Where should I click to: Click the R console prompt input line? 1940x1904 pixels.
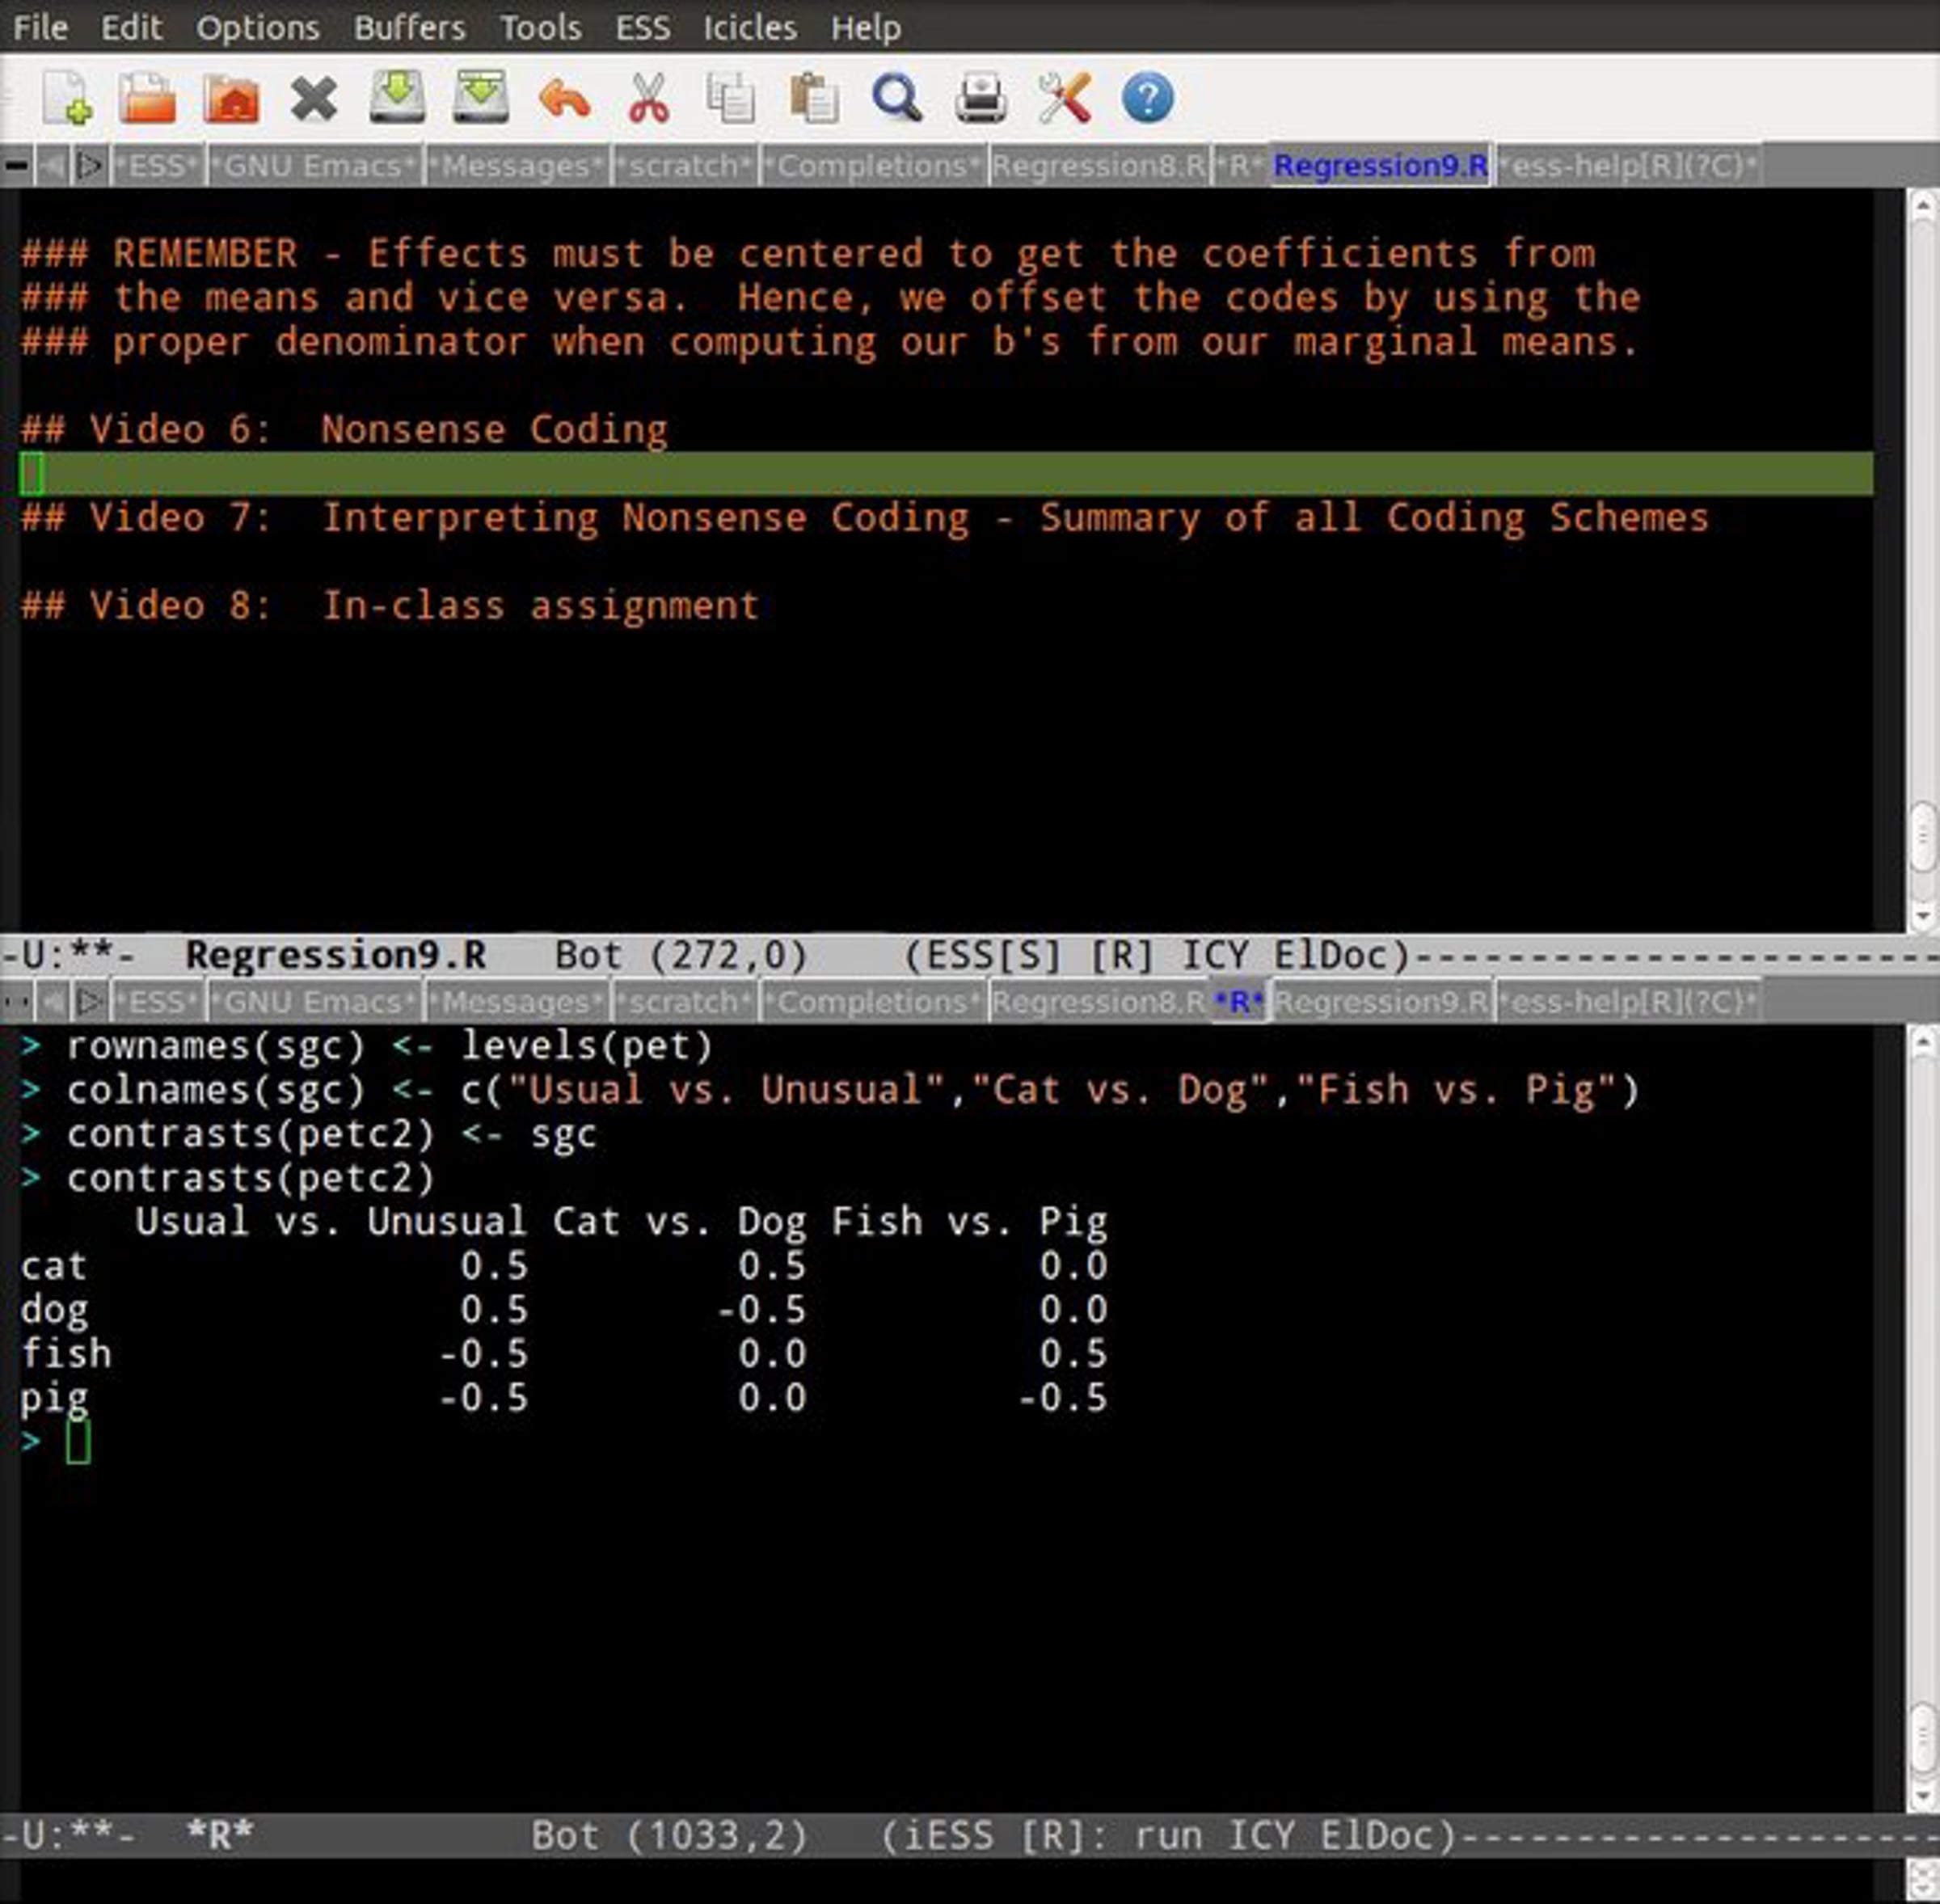point(78,1441)
